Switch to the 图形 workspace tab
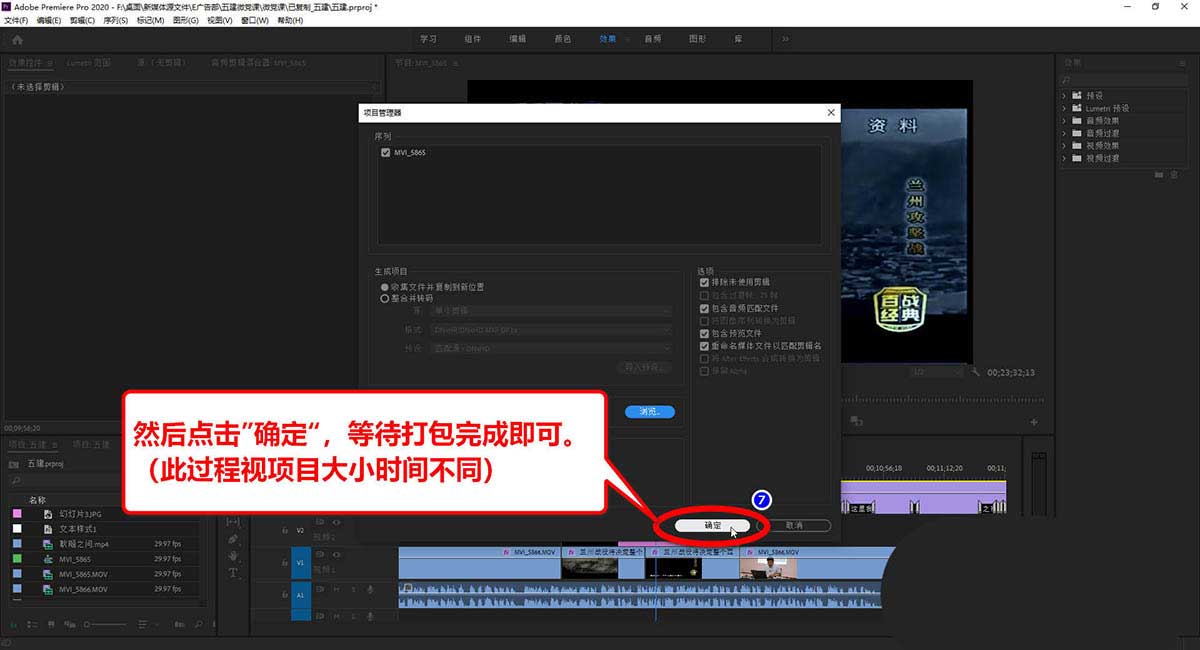The height and width of the screenshot is (650, 1200). (x=698, y=39)
